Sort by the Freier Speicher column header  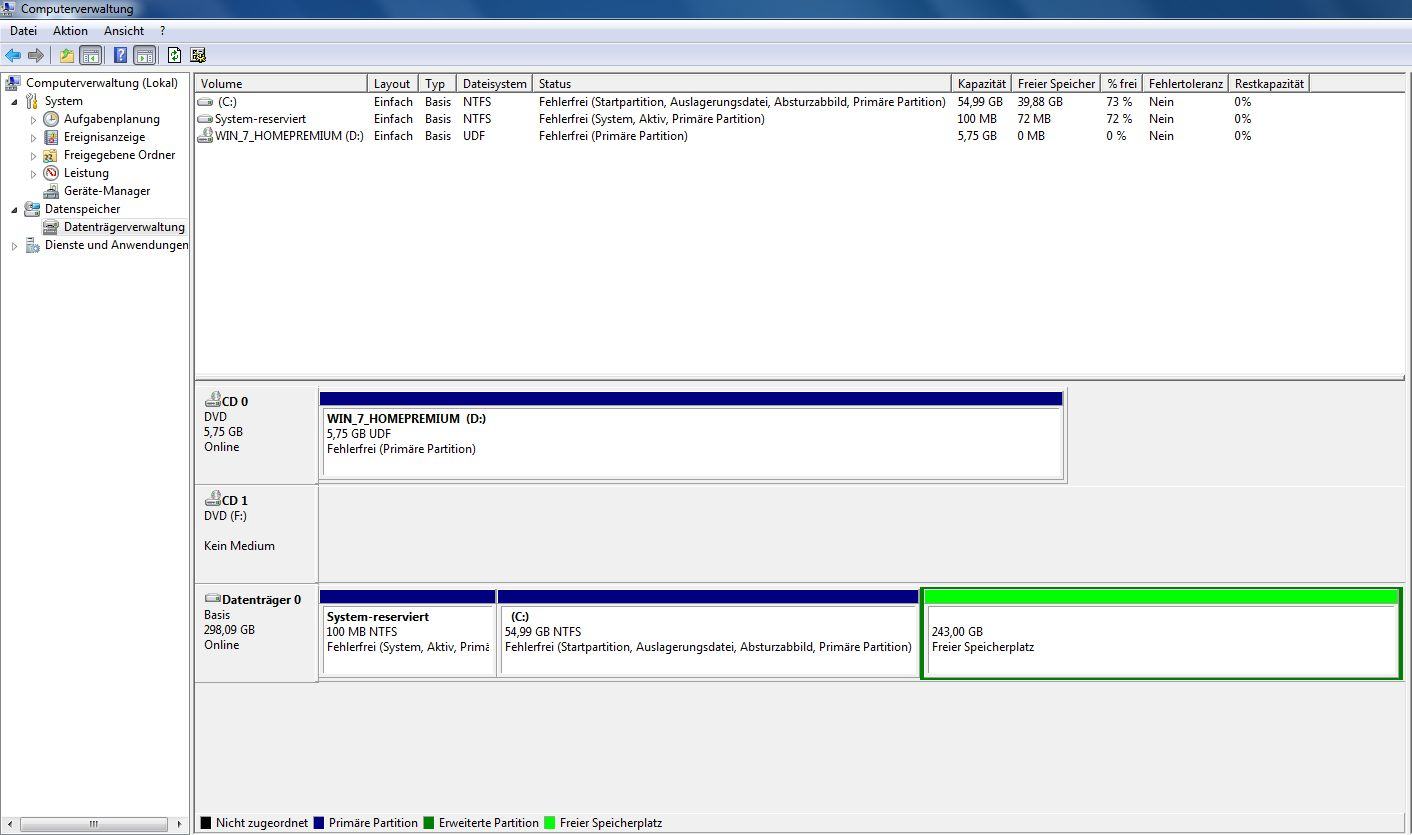click(x=1056, y=84)
